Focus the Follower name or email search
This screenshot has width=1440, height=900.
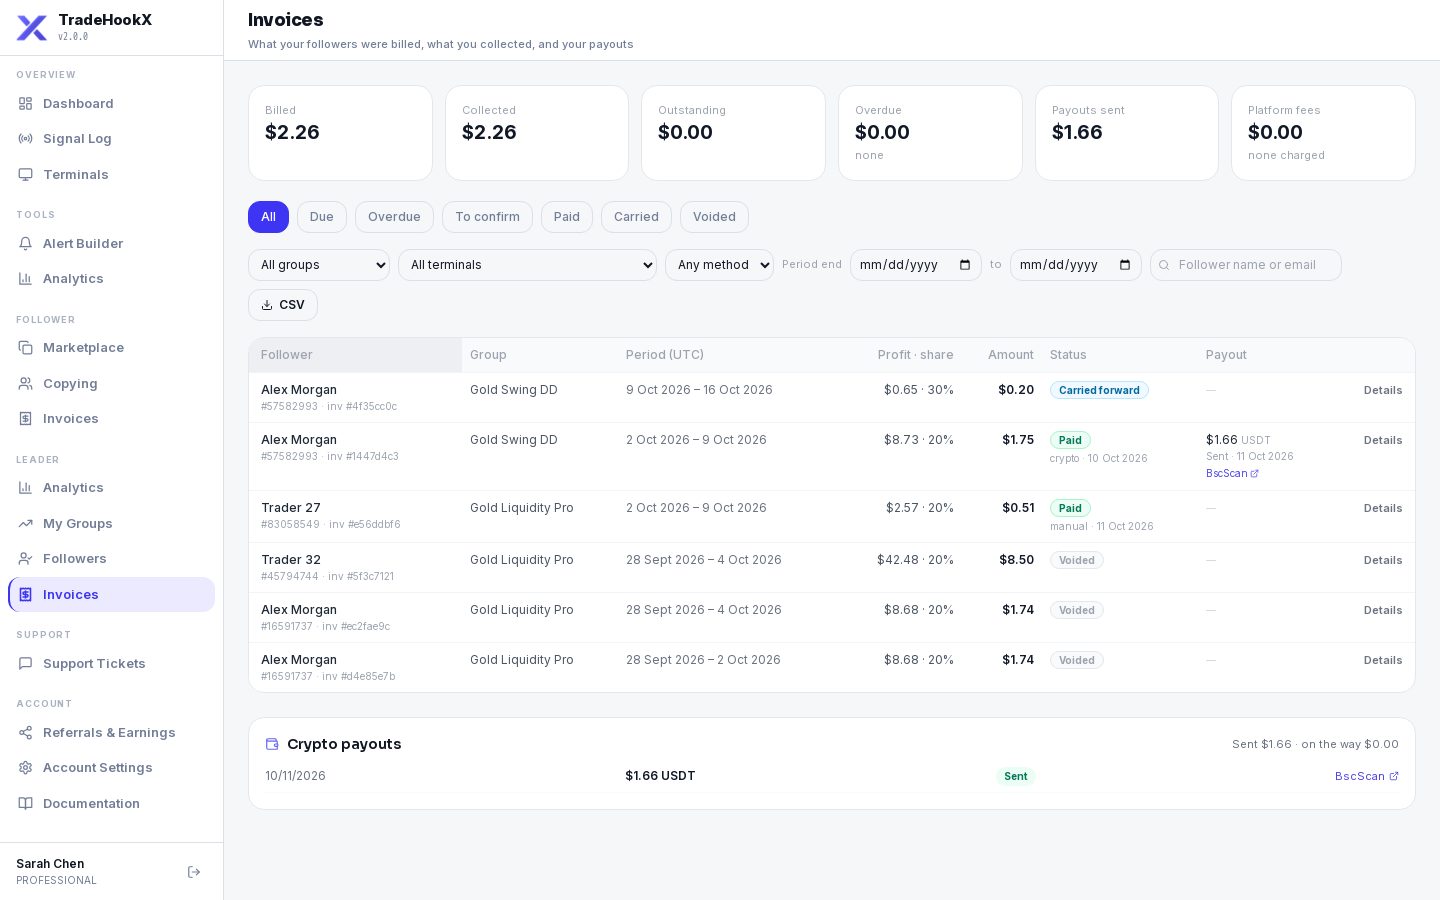(1246, 265)
